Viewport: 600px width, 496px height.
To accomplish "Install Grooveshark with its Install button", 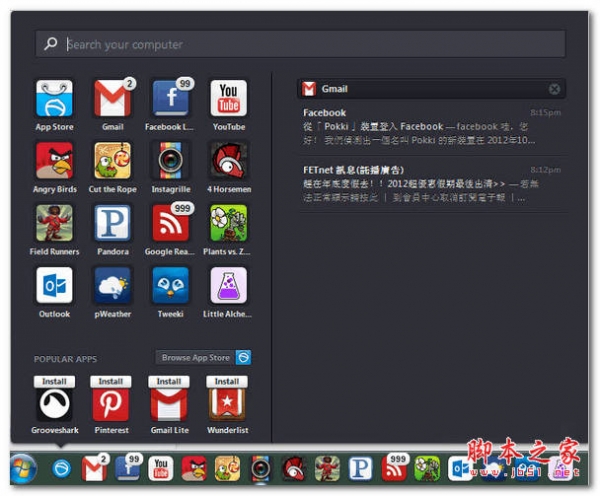I will tap(54, 382).
